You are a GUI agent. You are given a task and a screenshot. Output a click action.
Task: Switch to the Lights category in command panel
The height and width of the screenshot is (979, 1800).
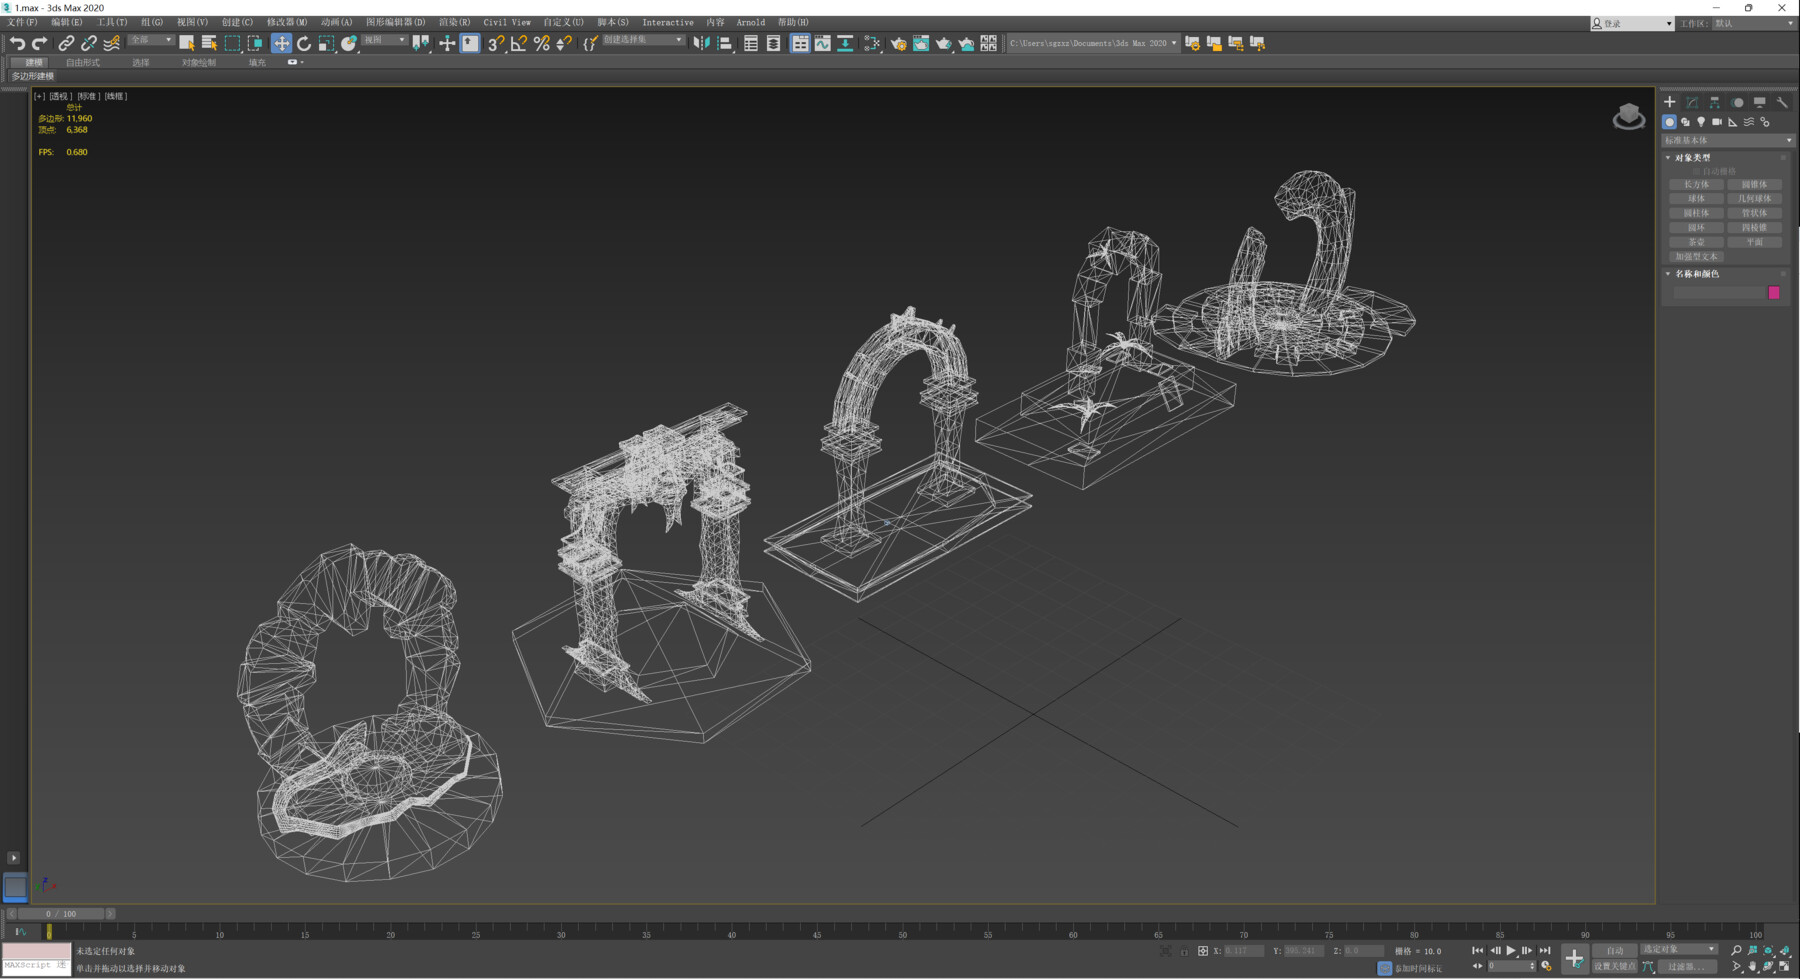1701,122
